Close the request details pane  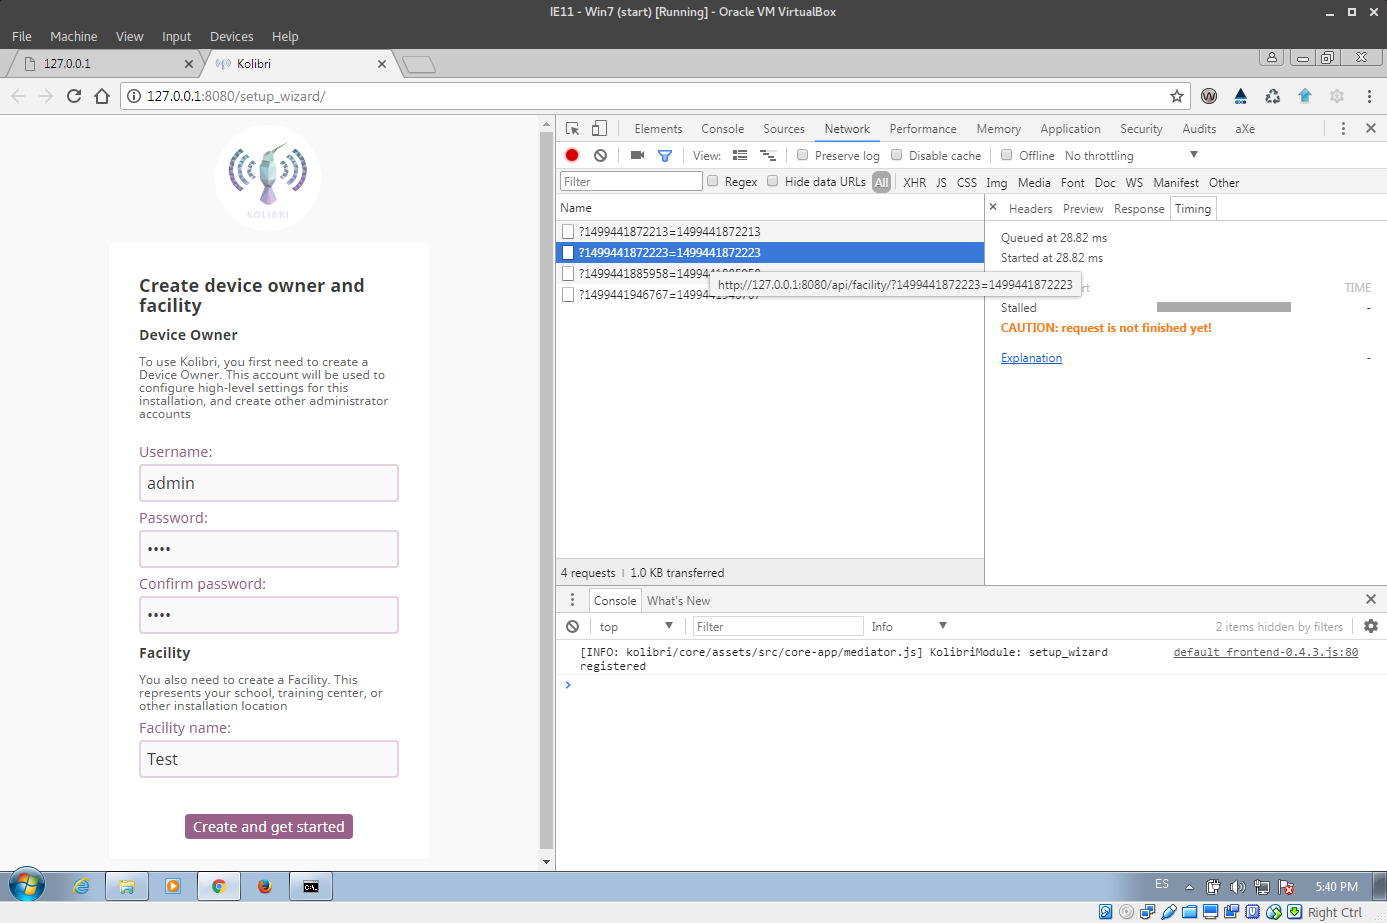tap(993, 207)
